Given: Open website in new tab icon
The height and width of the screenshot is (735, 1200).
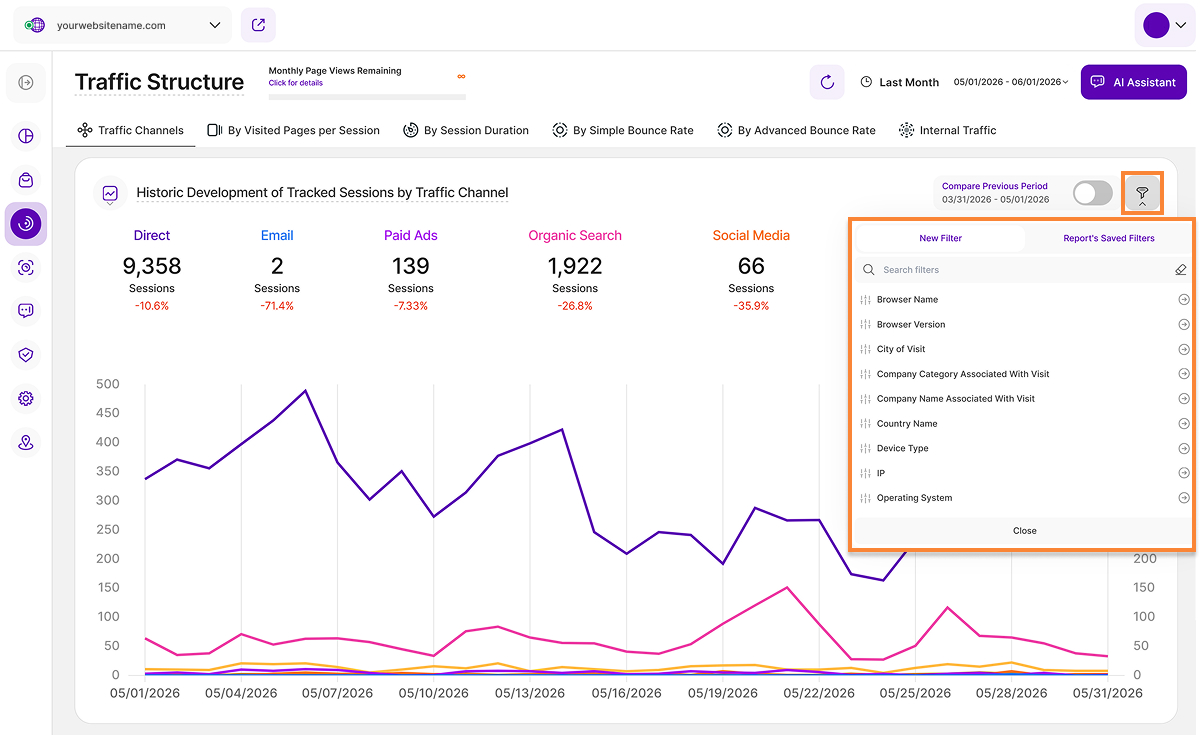Looking at the screenshot, I should tap(258, 25).
